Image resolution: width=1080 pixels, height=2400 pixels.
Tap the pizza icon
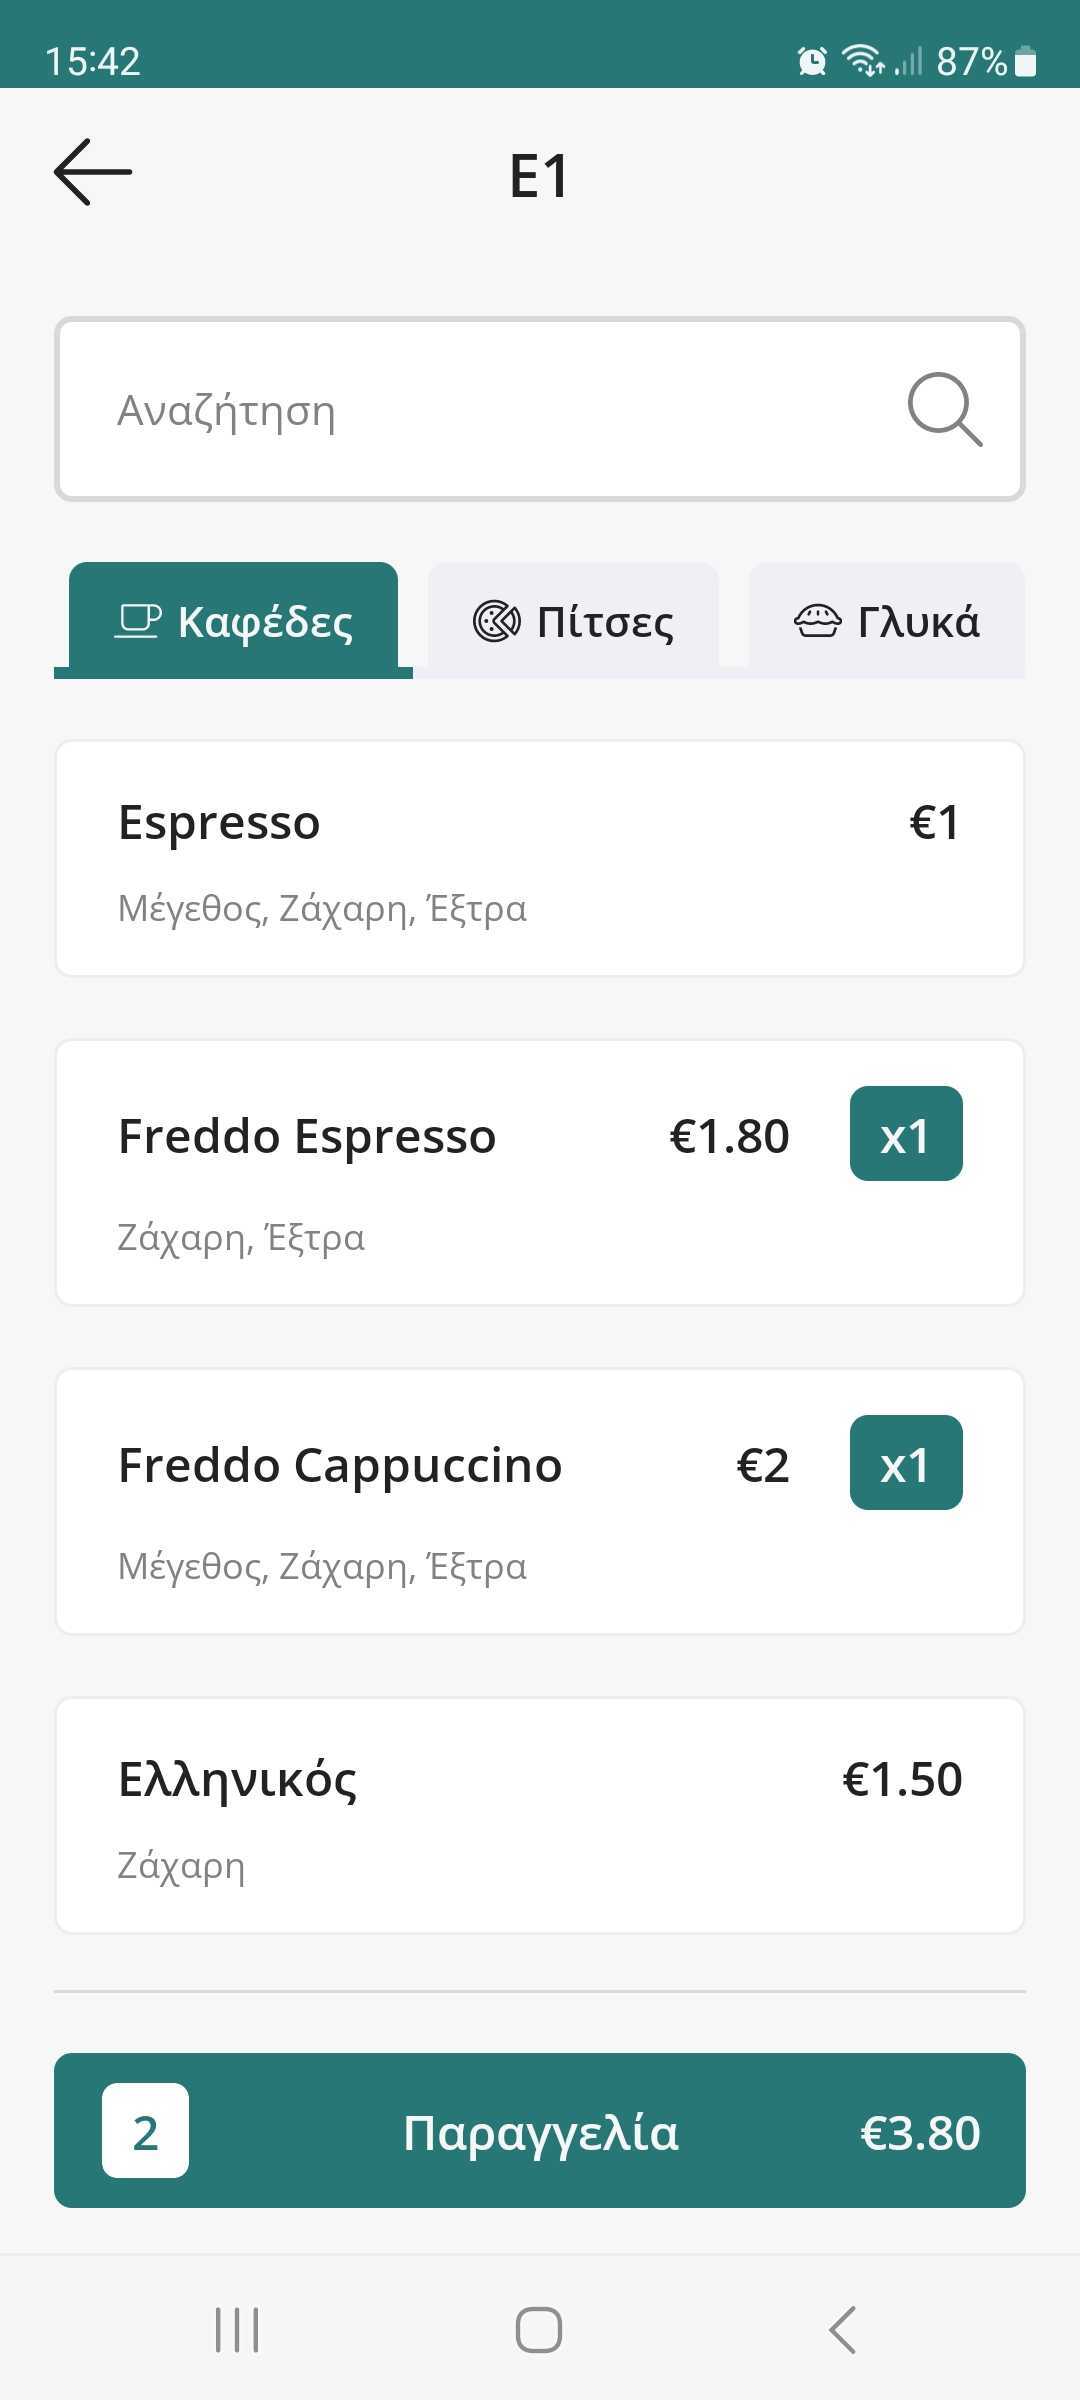pyautogui.click(x=496, y=621)
